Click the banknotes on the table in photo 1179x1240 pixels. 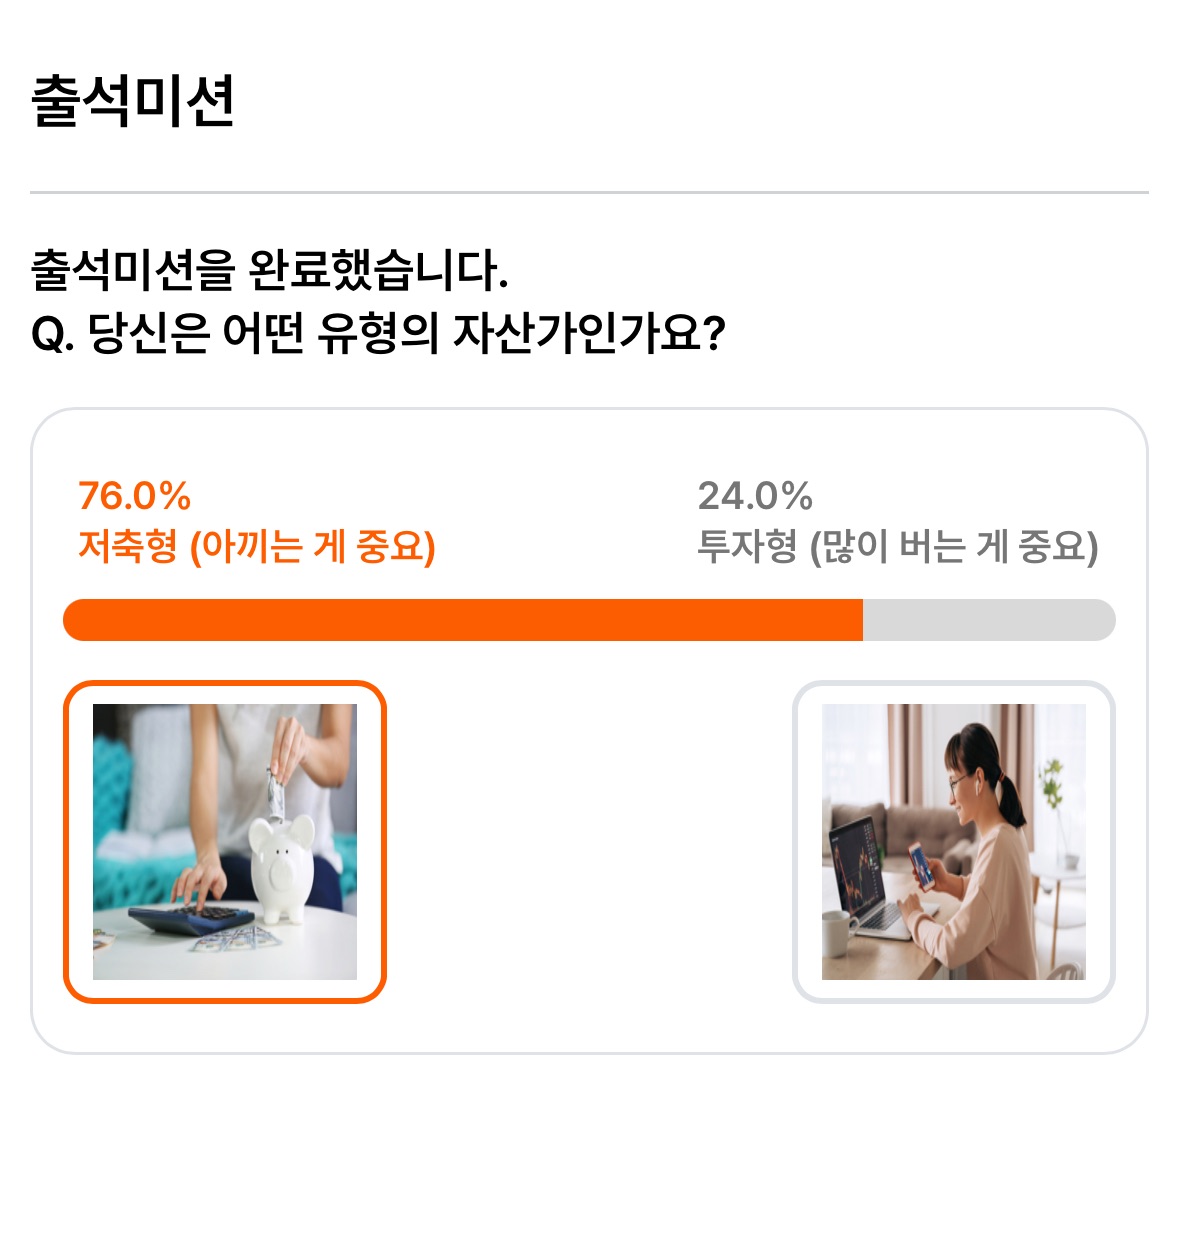click(x=231, y=939)
